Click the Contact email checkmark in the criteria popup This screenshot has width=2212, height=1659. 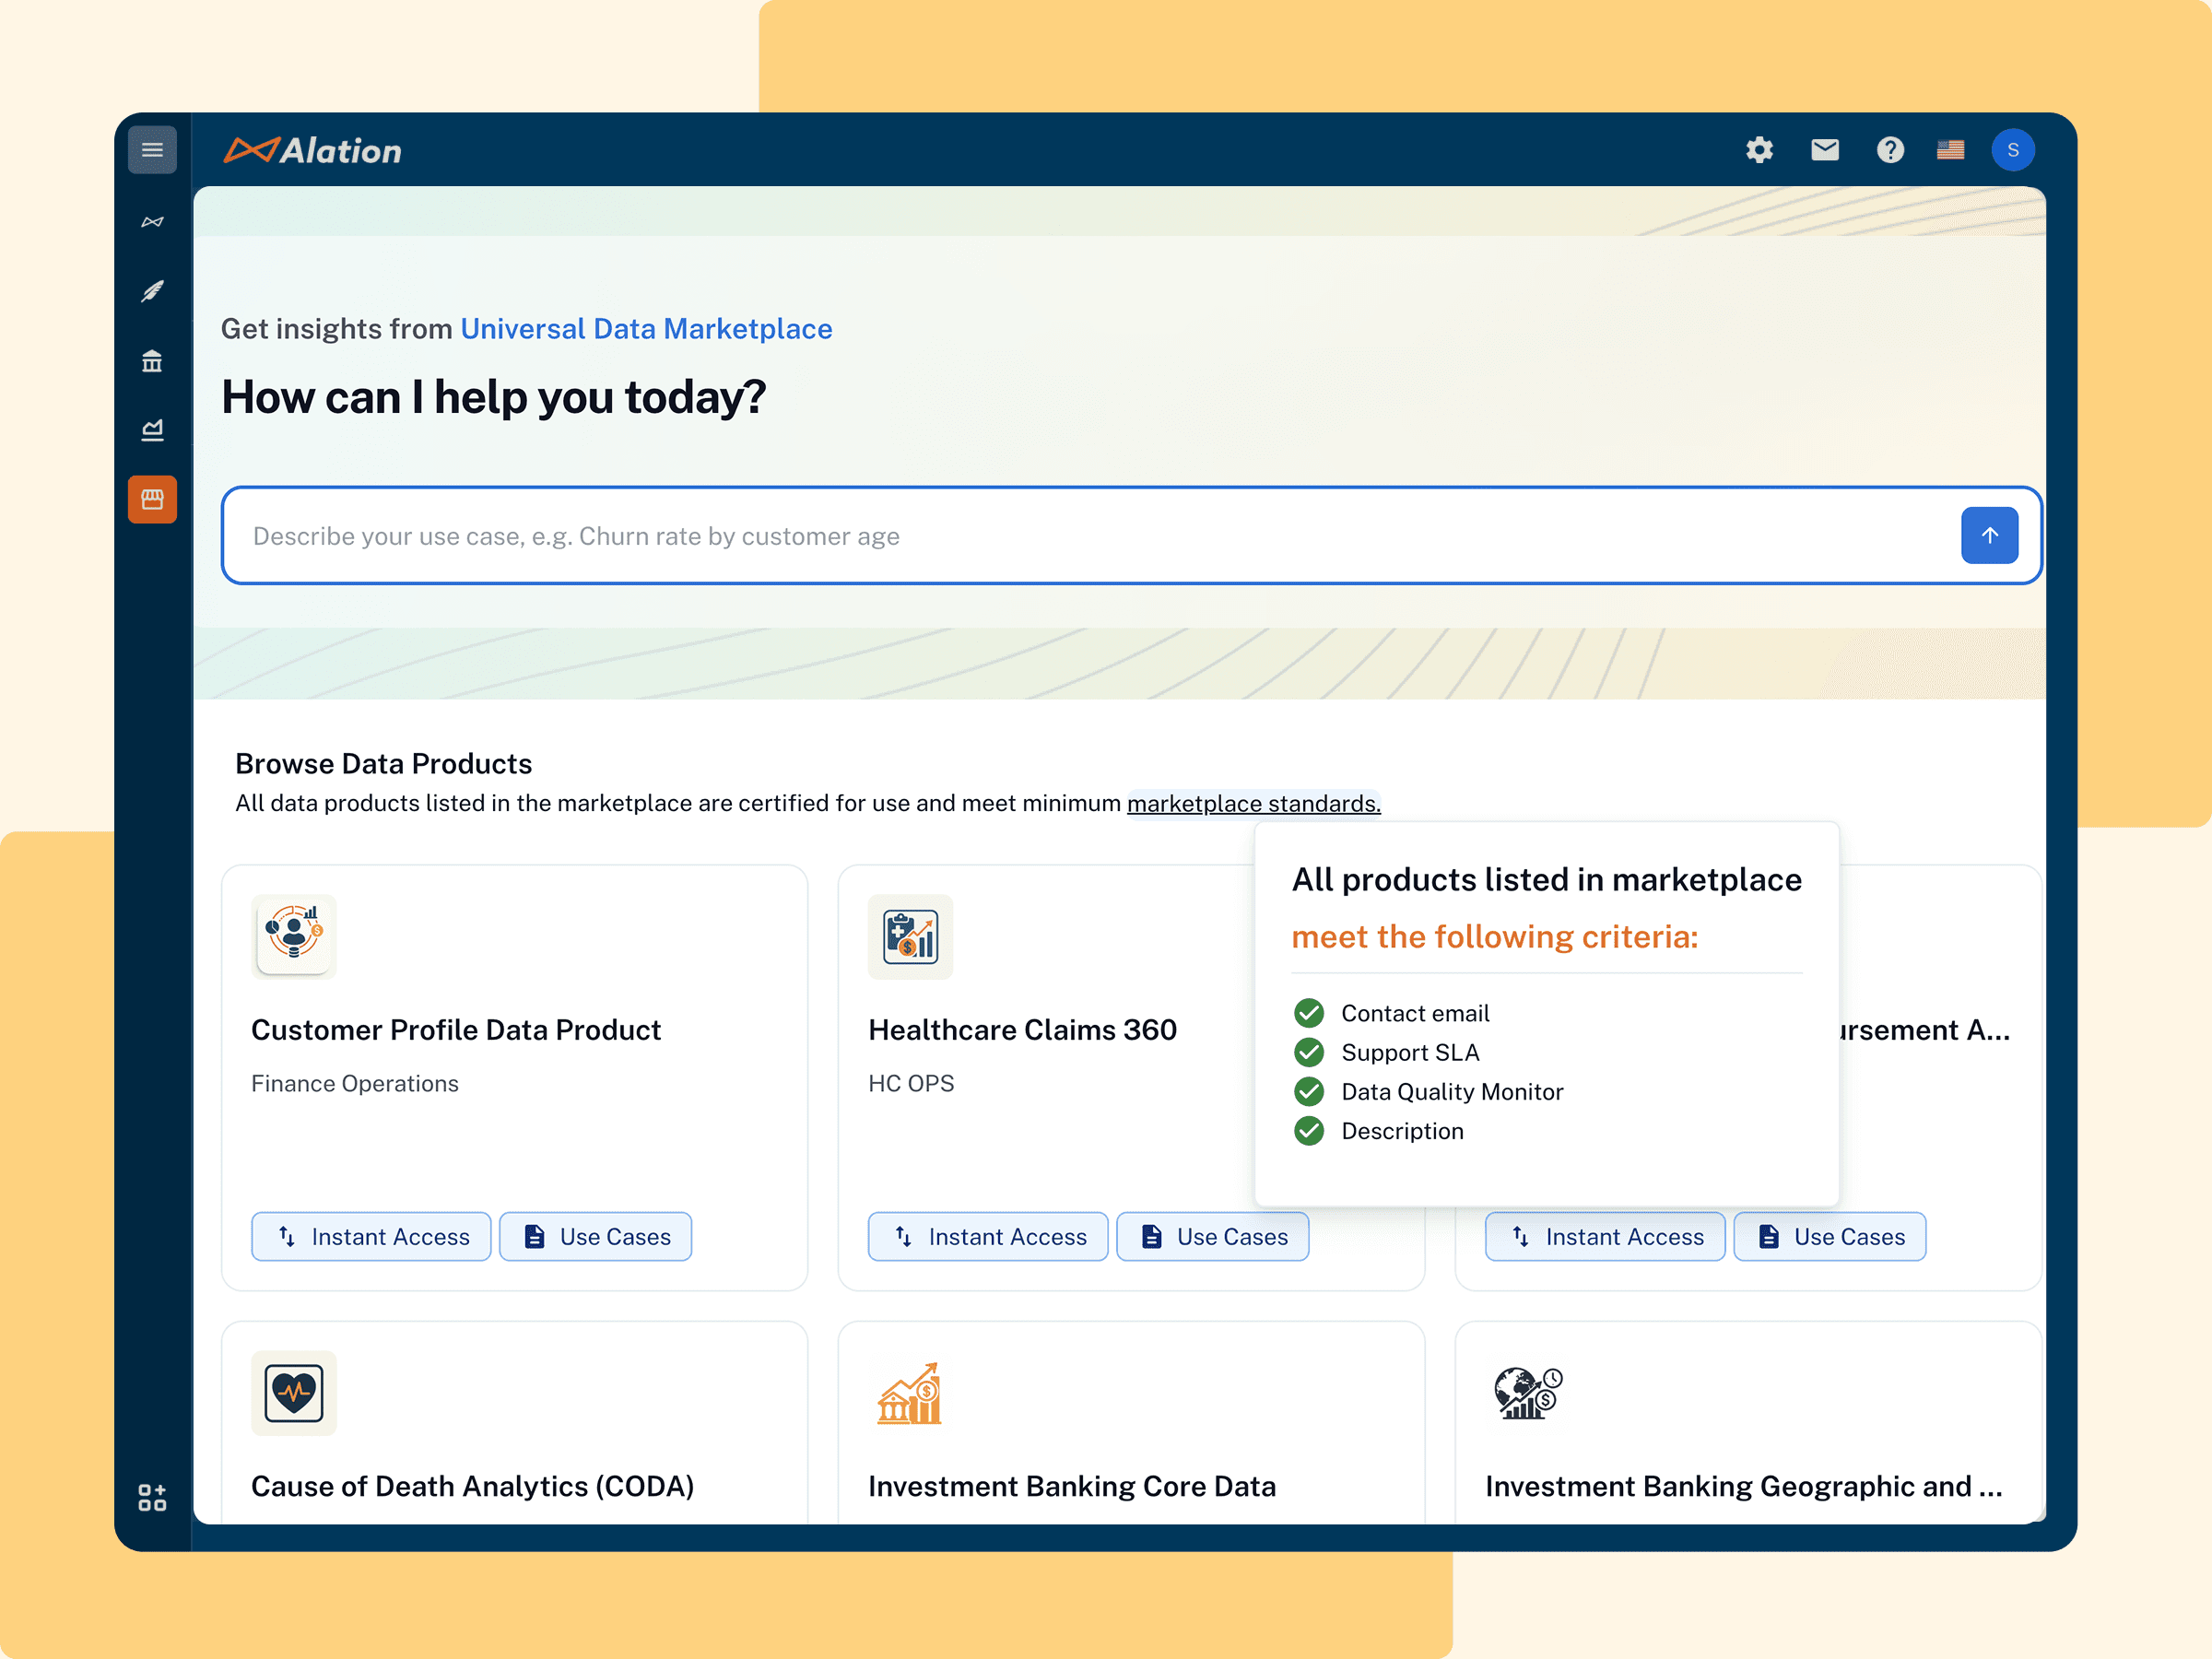[x=1308, y=1013]
